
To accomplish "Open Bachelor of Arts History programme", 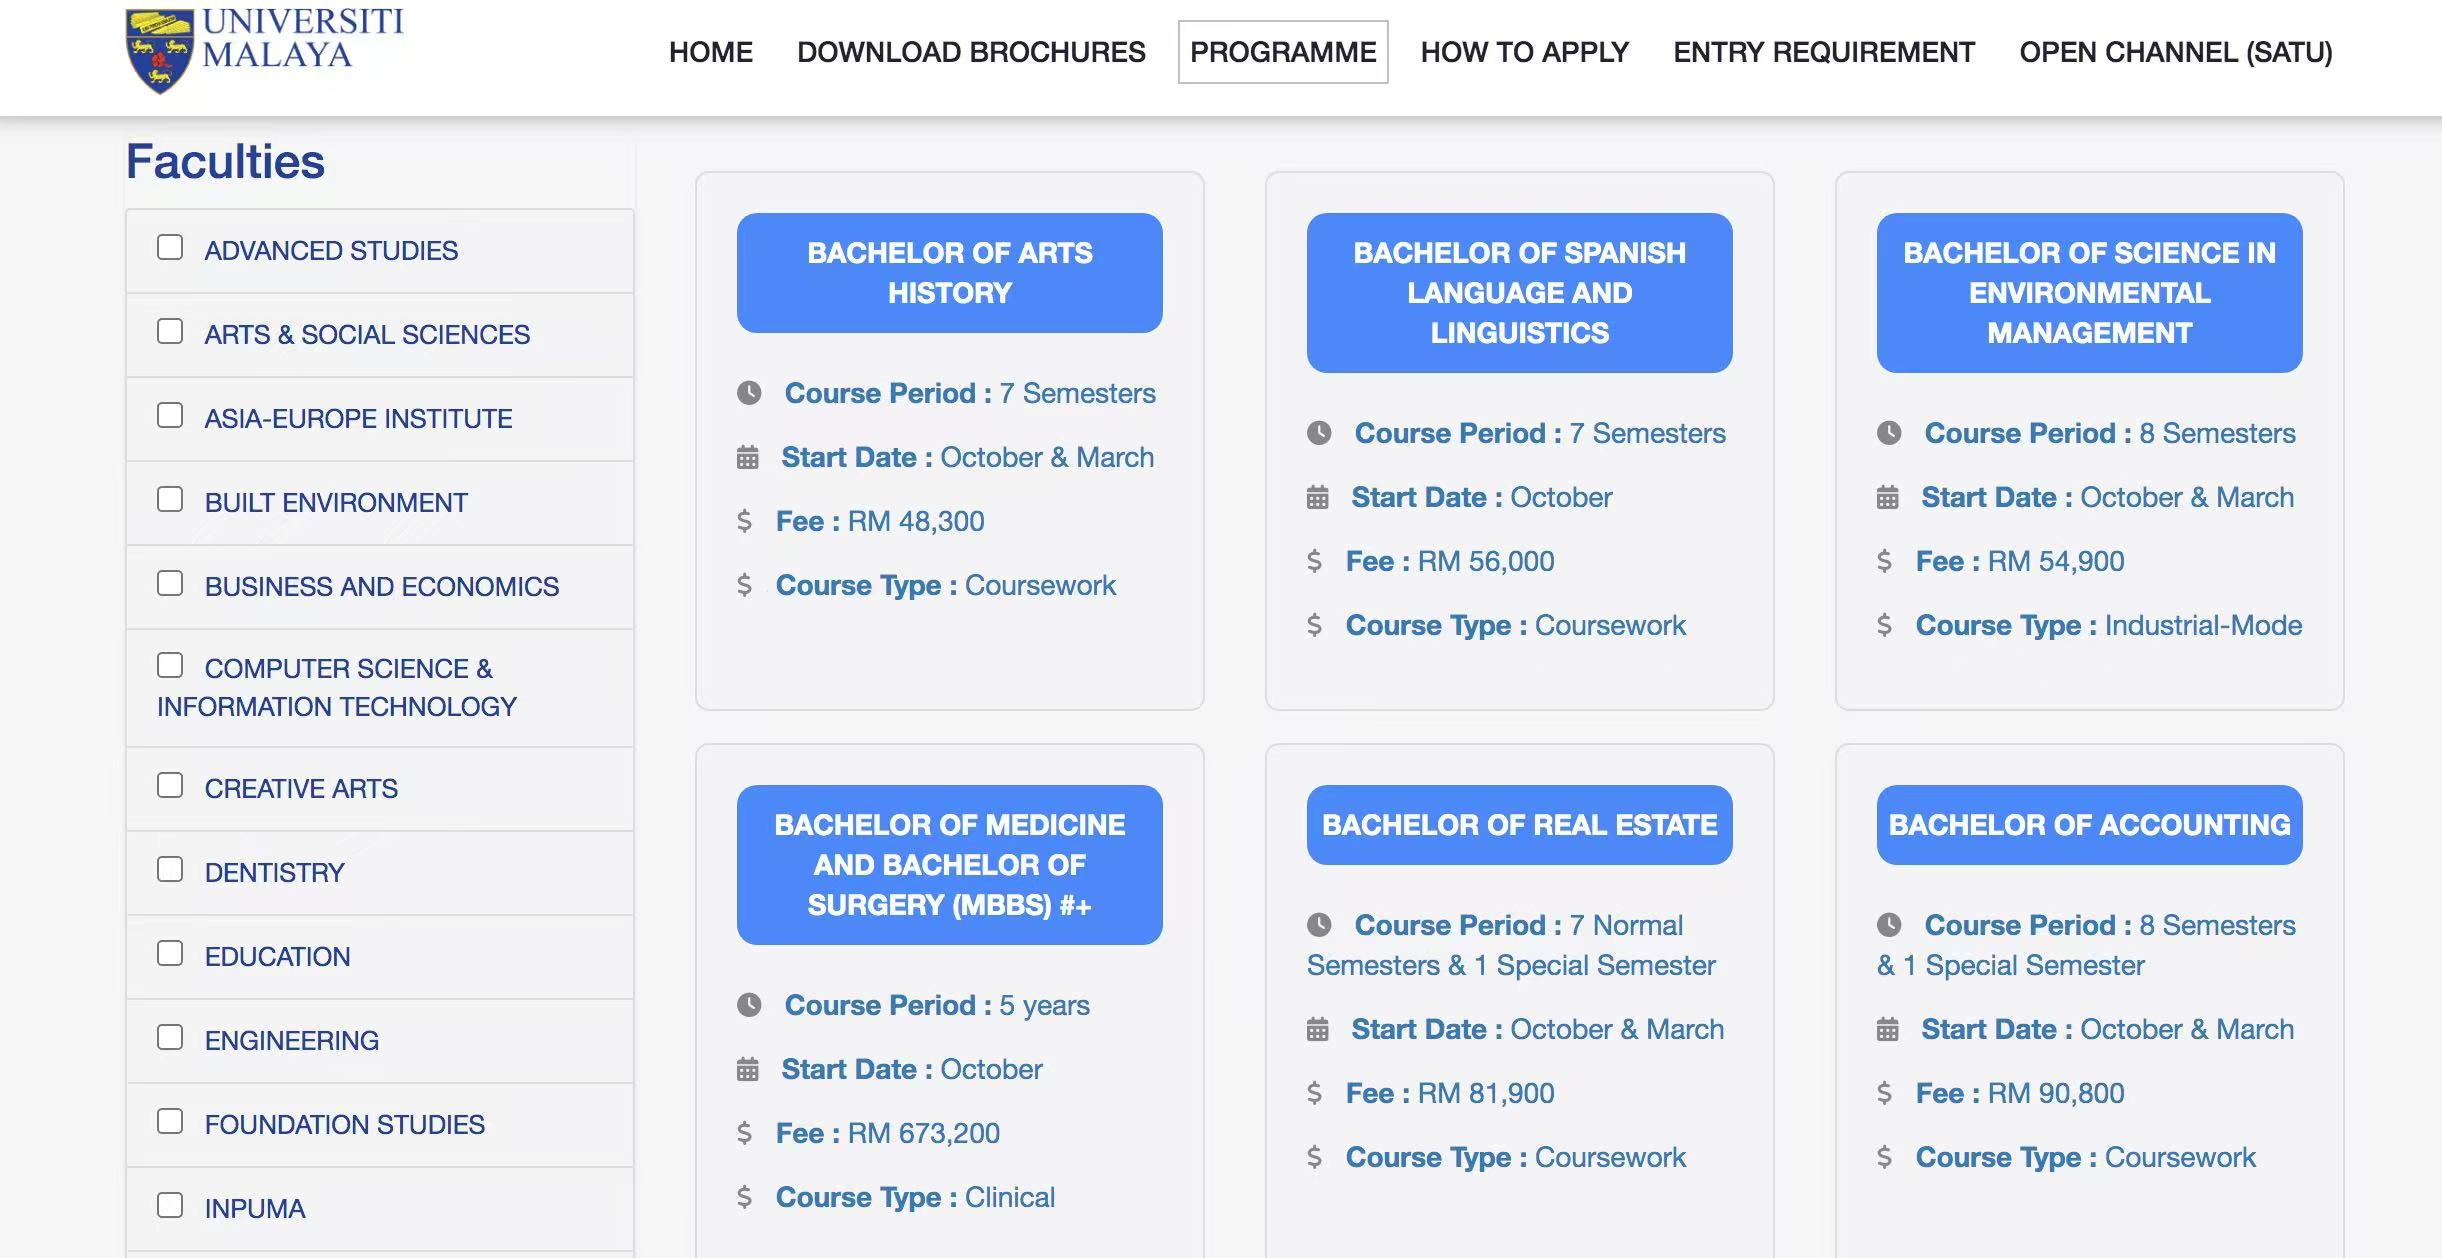I will pyautogui.click(x=949, y=273).
